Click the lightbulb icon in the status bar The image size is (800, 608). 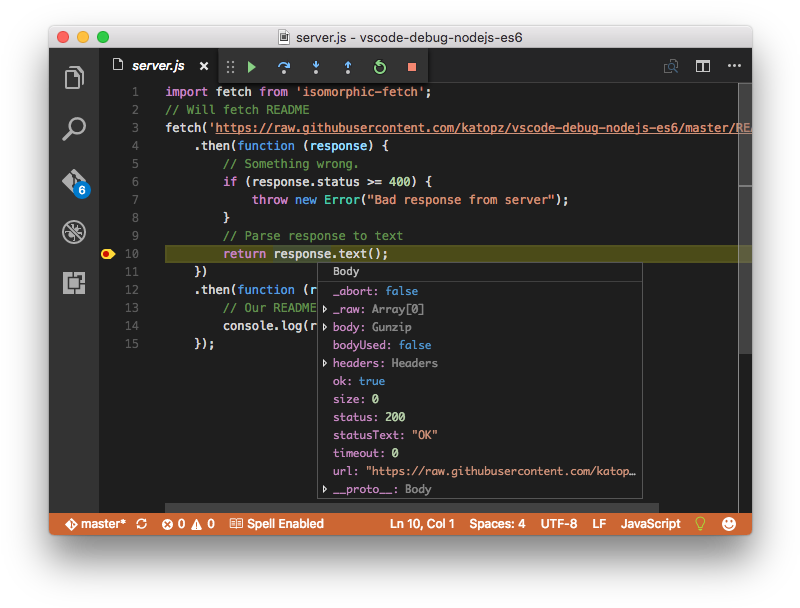(700, 523)
